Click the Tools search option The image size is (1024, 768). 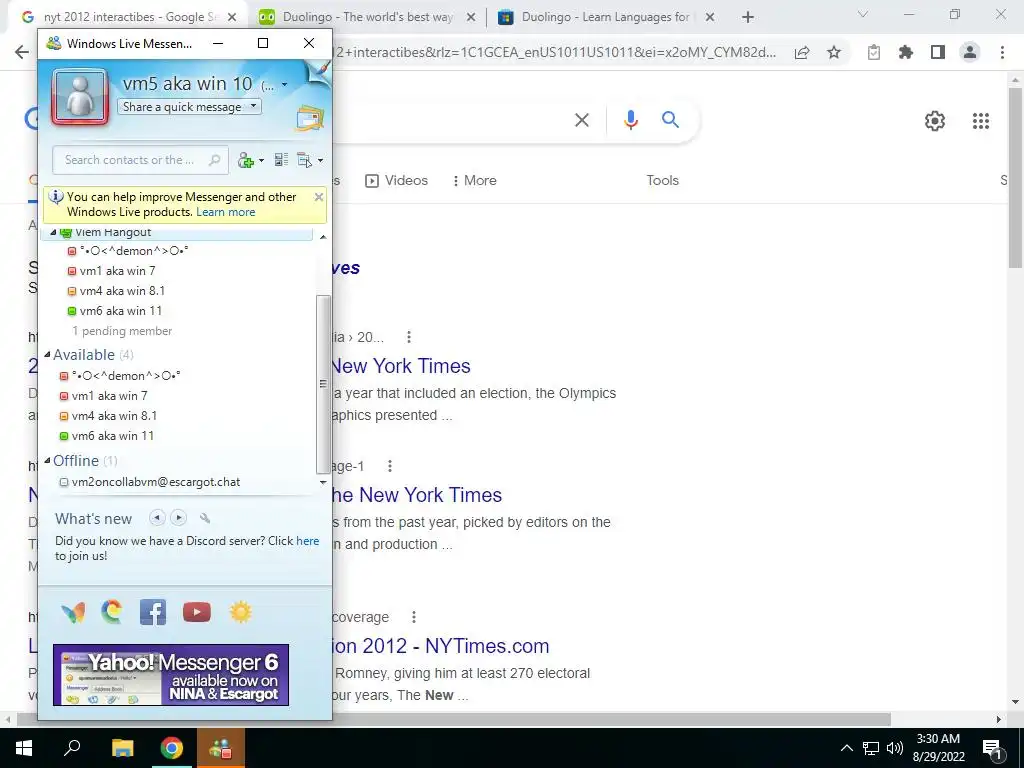click(662, 180)
